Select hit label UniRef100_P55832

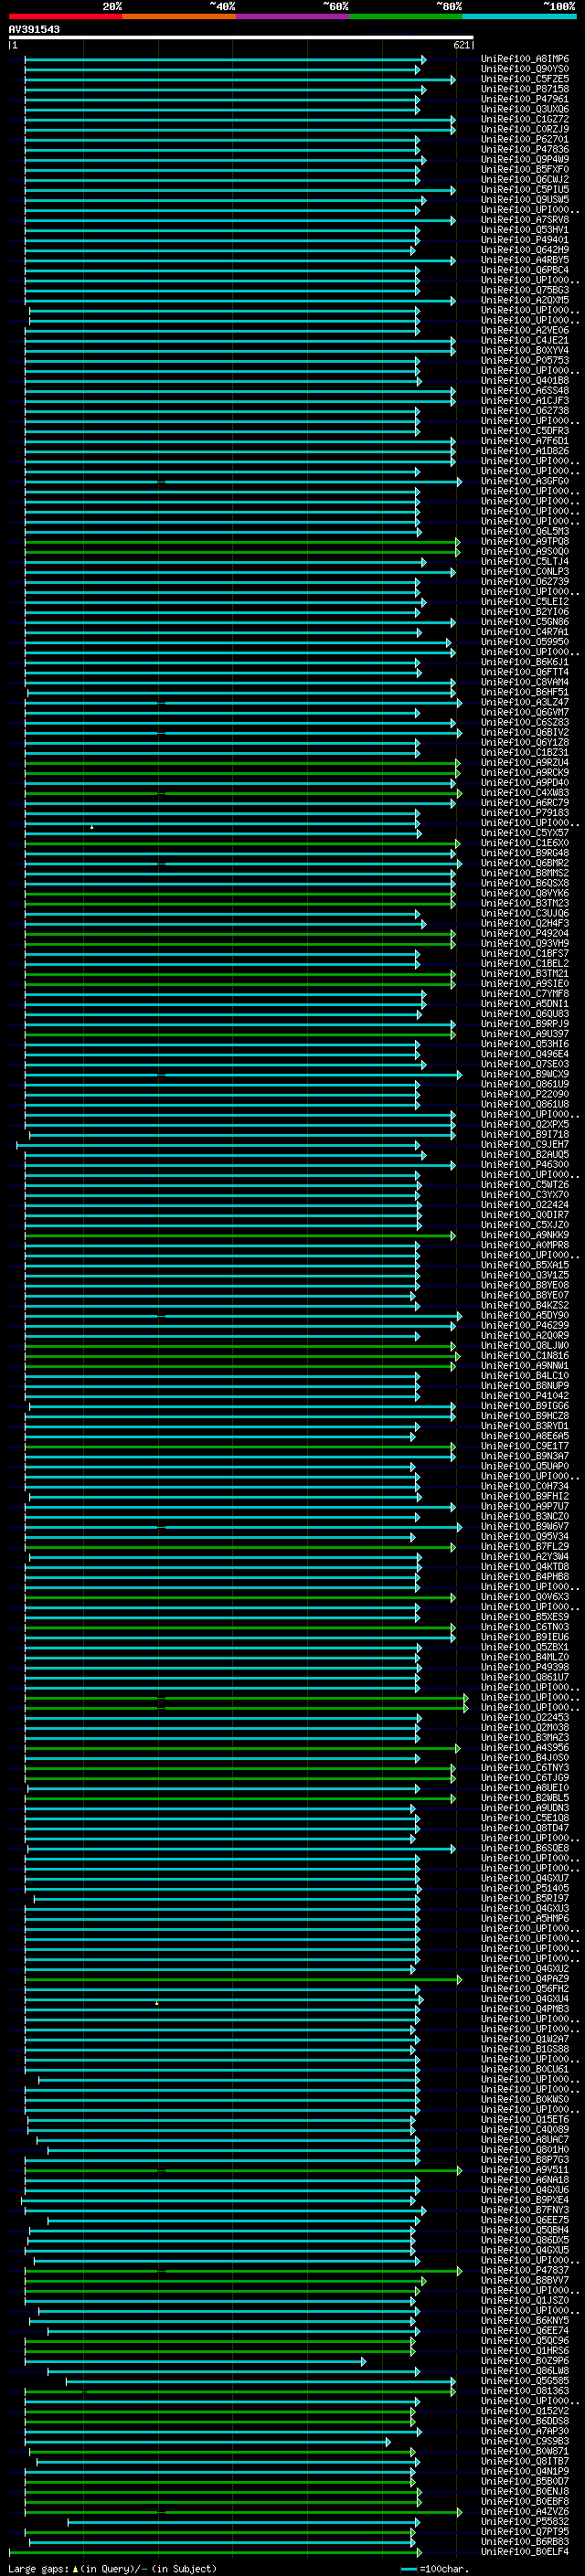pos(525,2521)
